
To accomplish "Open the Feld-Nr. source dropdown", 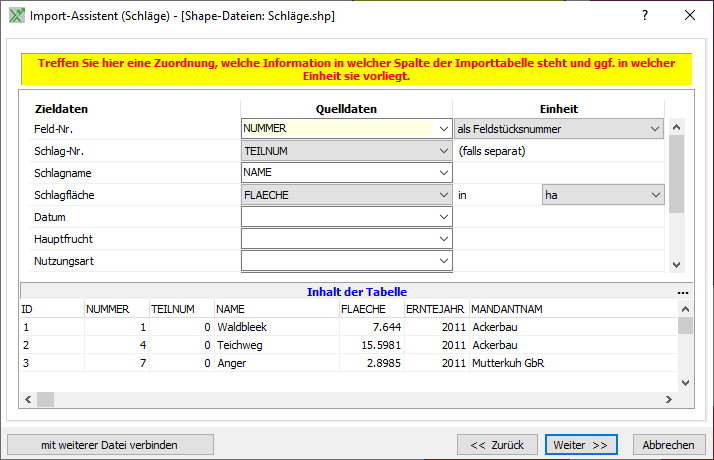I will (x=443, y=129).
